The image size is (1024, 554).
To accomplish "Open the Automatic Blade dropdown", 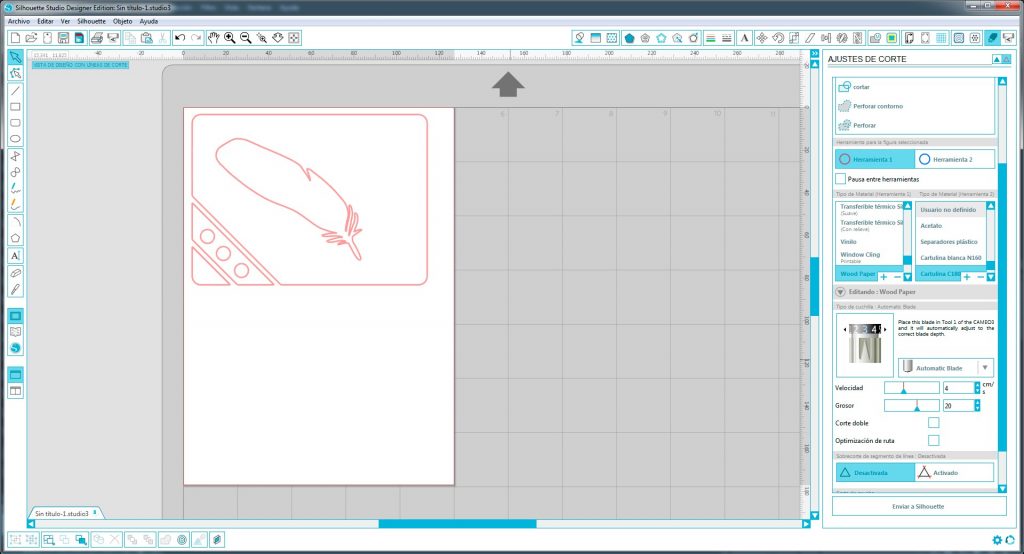I will (946, 368).
